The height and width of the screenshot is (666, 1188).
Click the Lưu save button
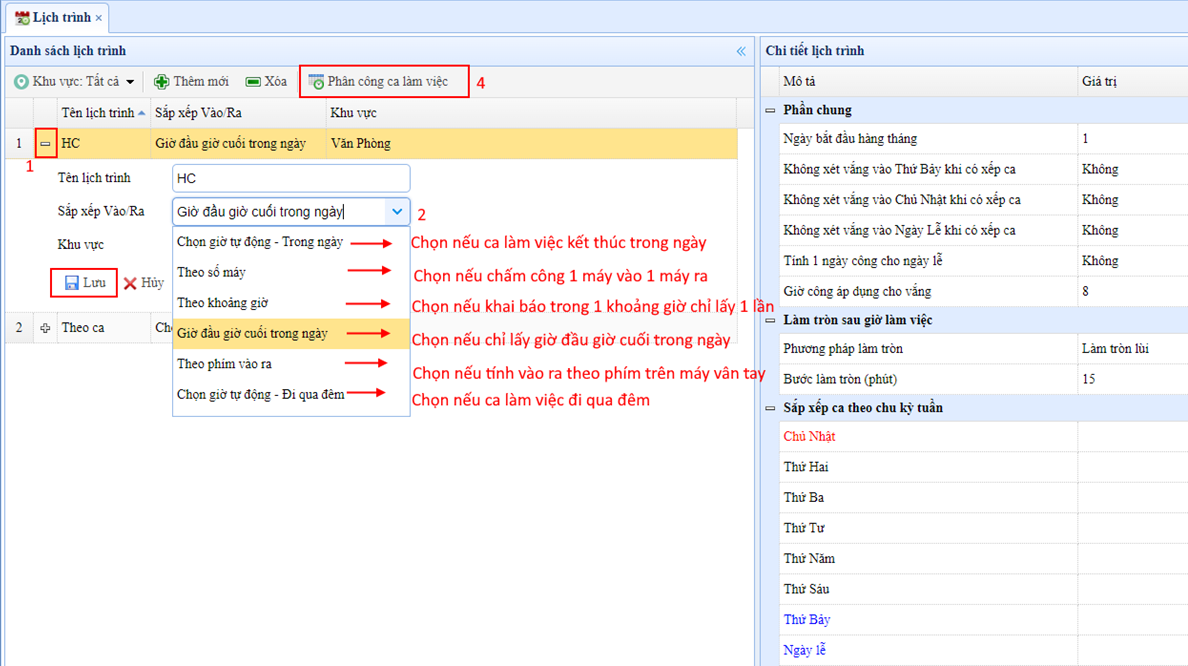pyautogui.click(x=84, y=283)
